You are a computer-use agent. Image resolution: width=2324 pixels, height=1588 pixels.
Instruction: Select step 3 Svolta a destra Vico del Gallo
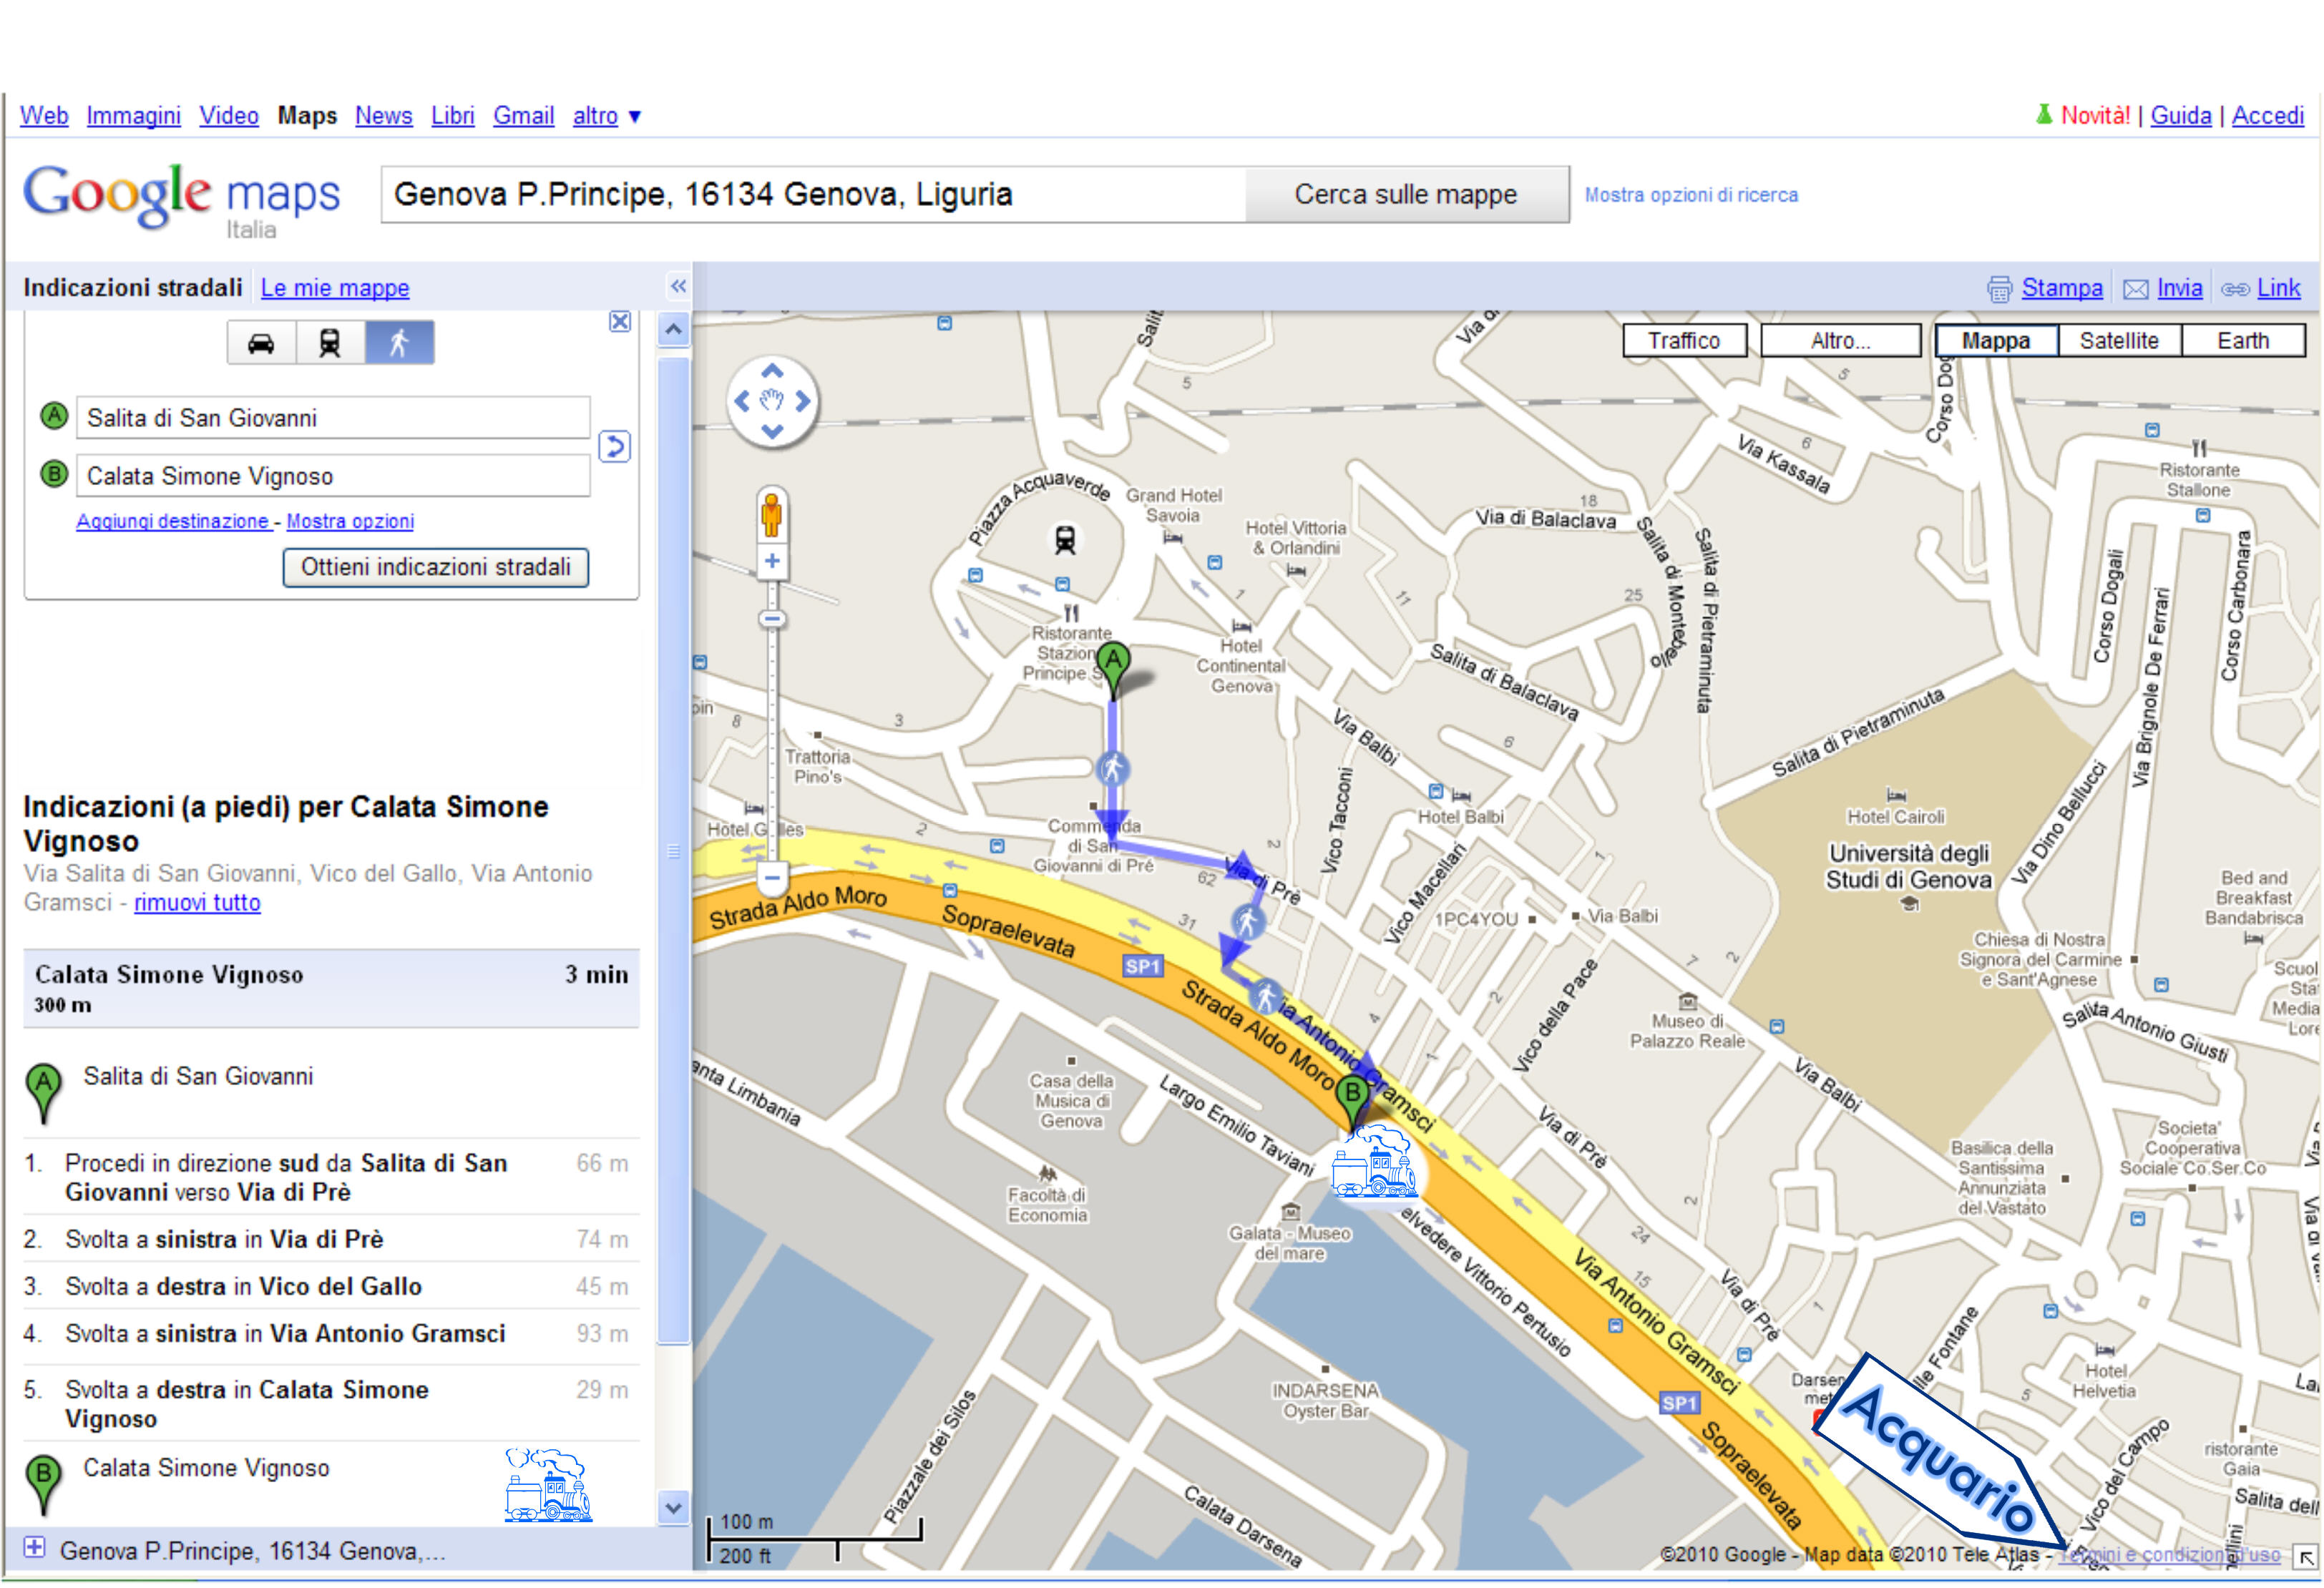coord(330,1286)
